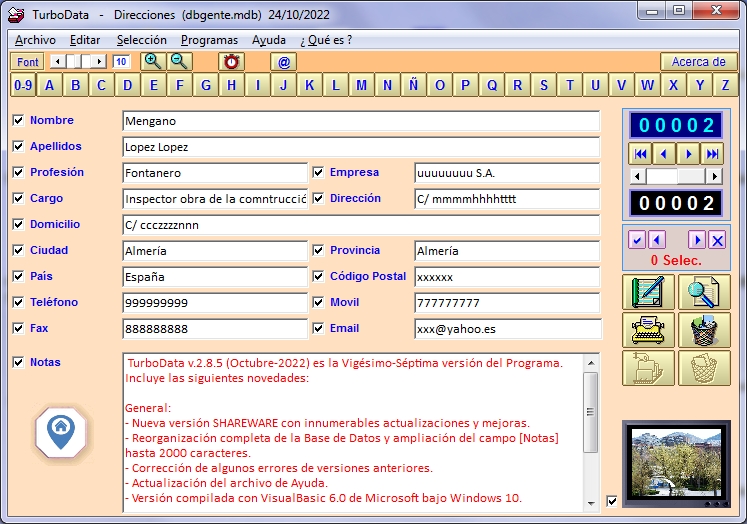This screenshot has height=524, width=747.
Task: Toggle the Empresa field checkbox
Action: 318,173
